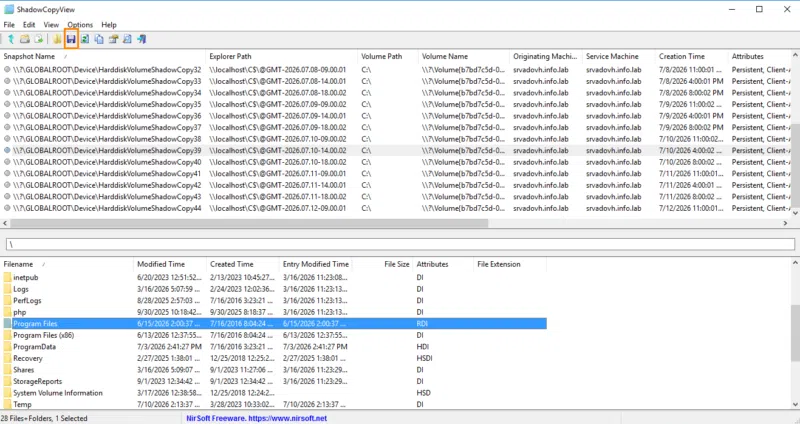Click the path input field showing backslash
The height and width of the screenshot is (424, 800).
400,244
